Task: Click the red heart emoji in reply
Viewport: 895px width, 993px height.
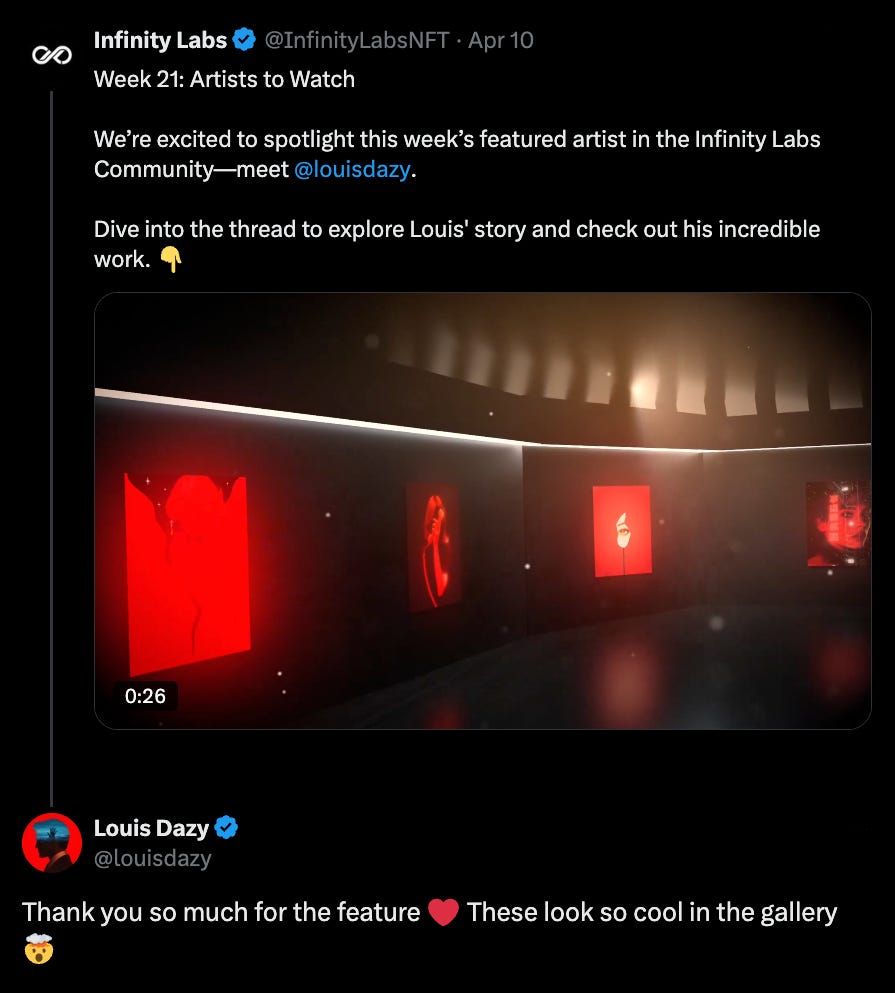Action: tap(443, 913)
